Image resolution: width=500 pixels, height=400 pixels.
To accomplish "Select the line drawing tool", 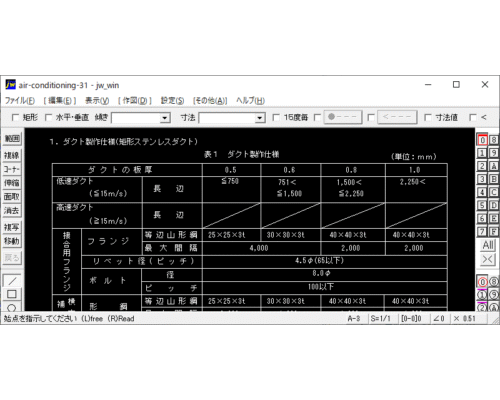I will pyautogui.click(x=12, y=281).
